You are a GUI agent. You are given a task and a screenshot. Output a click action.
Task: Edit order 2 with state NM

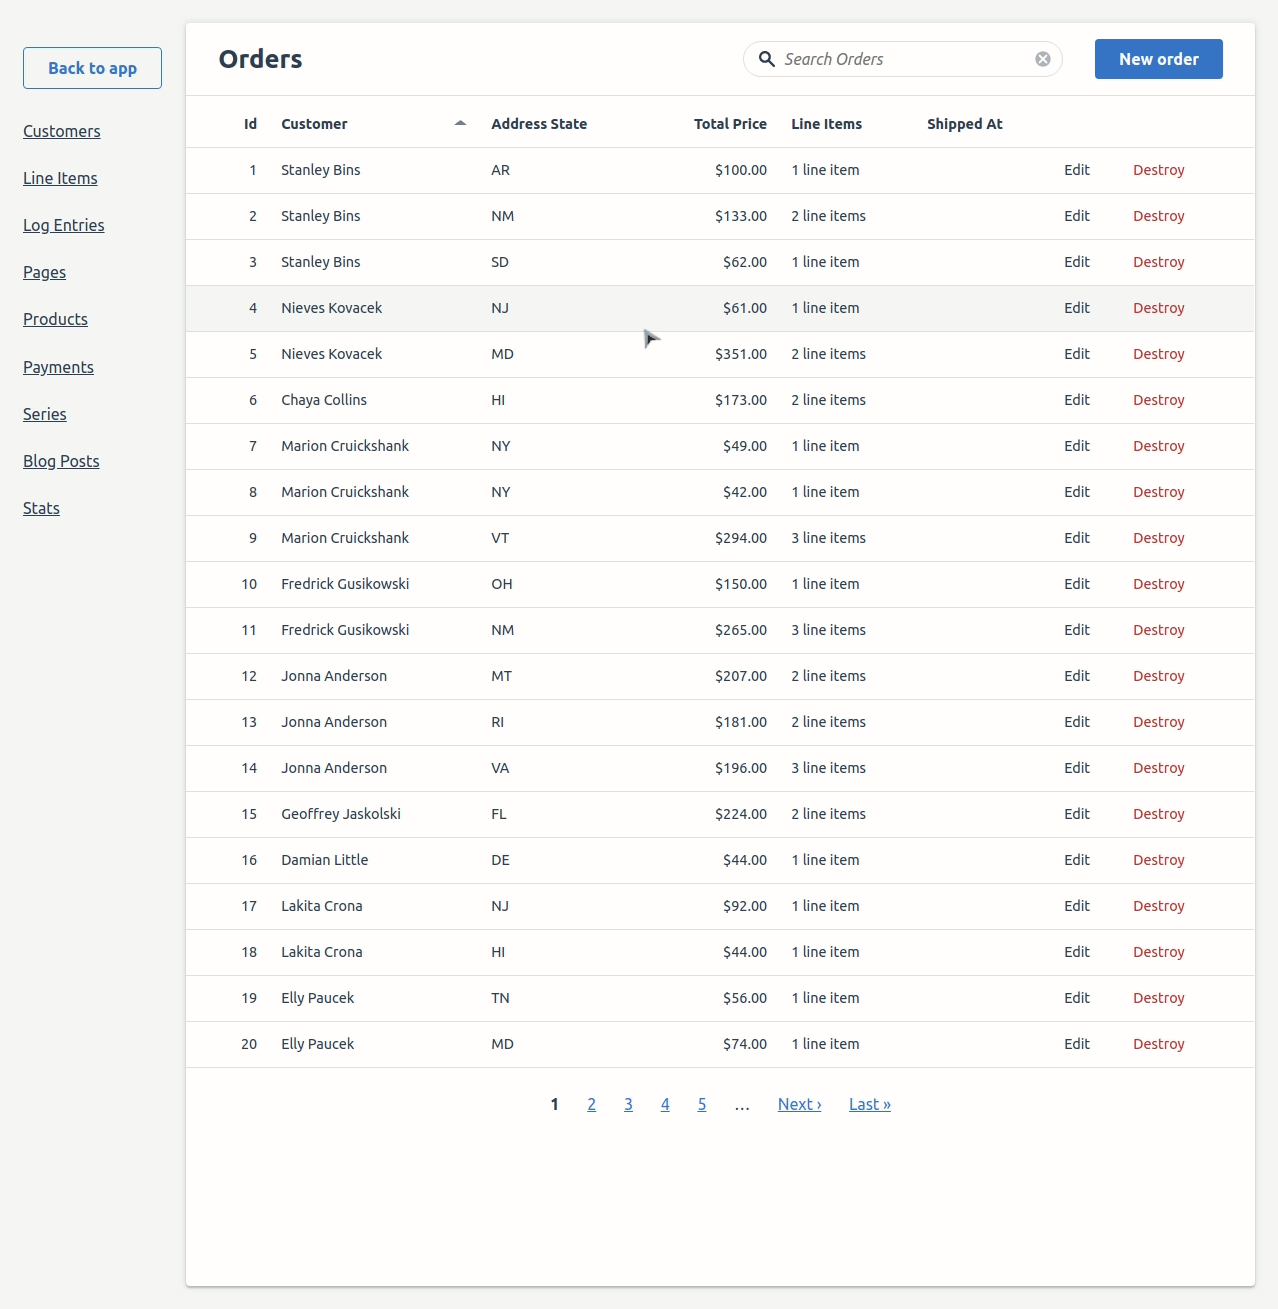pos(1077,216)
